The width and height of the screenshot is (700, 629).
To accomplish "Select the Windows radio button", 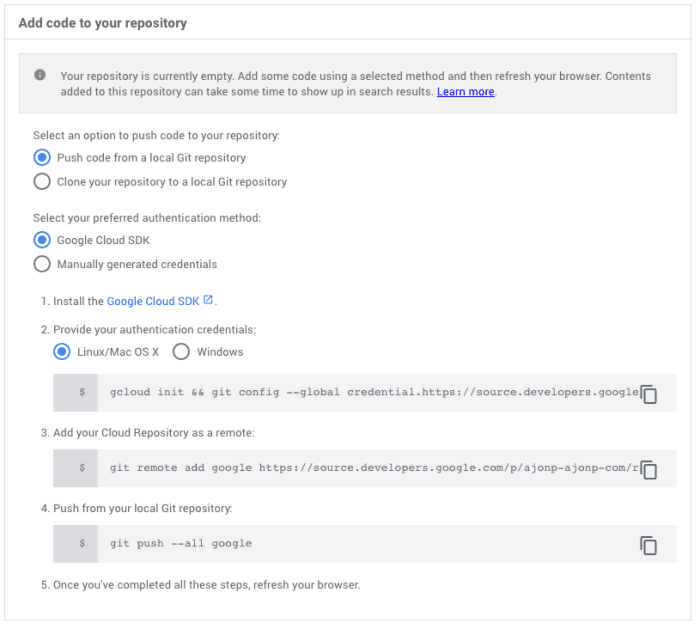I will point(182,351).
